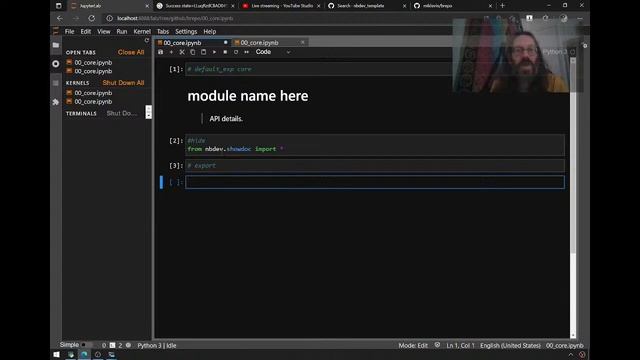The image size is (640, 360).
Task: Click cell 3 with export comment
Action: click(x=375, y=166)
